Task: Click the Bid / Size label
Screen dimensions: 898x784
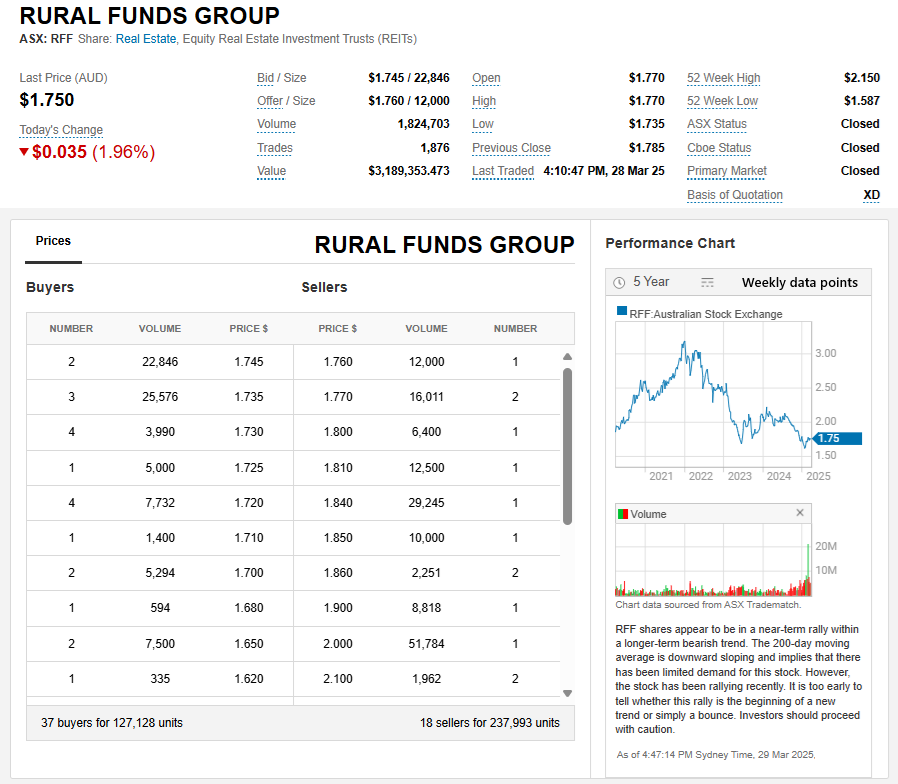Action: (281, 78)
